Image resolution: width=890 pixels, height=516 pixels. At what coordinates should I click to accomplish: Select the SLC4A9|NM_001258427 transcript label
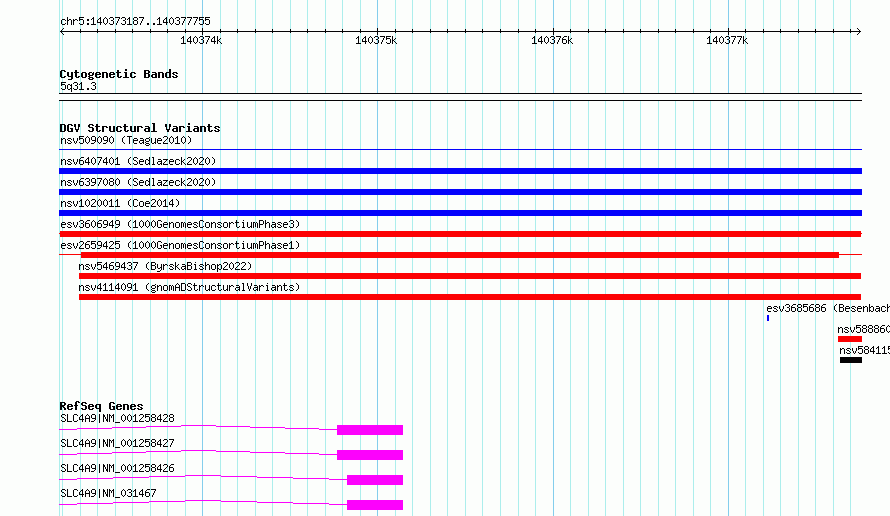[x=117, y=443]
